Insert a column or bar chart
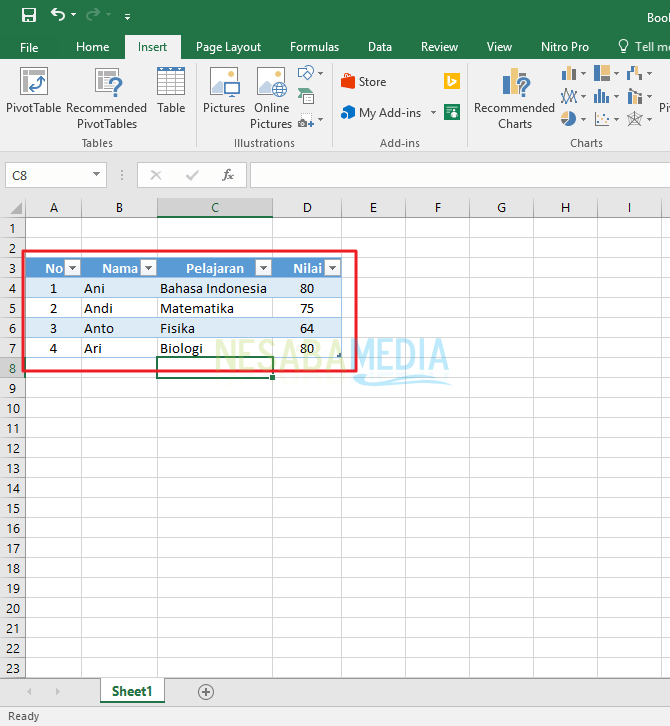 coord(569,73)
